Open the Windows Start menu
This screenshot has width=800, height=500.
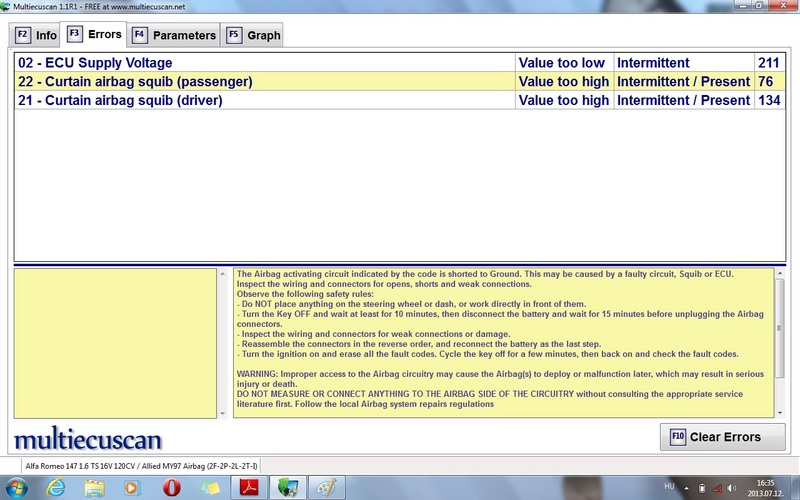click(x=14, y=487)
